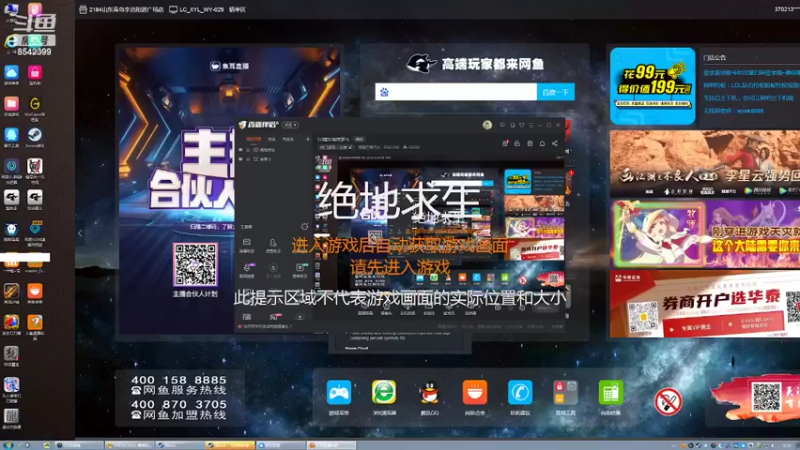Open the anime girl game advertisement banner
Screen dimensions: 800x450
pos(705,234)
